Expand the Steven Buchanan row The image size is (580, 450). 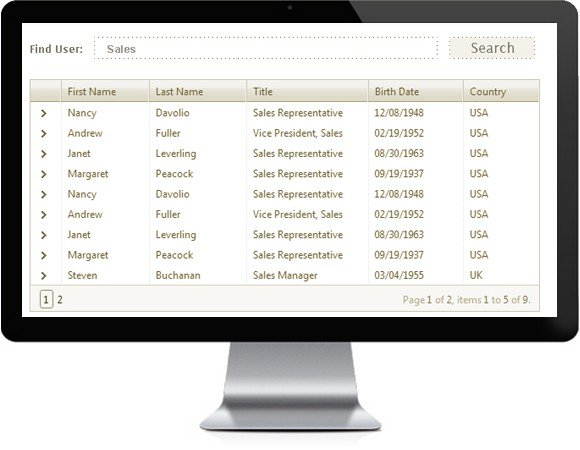[44, 275]
